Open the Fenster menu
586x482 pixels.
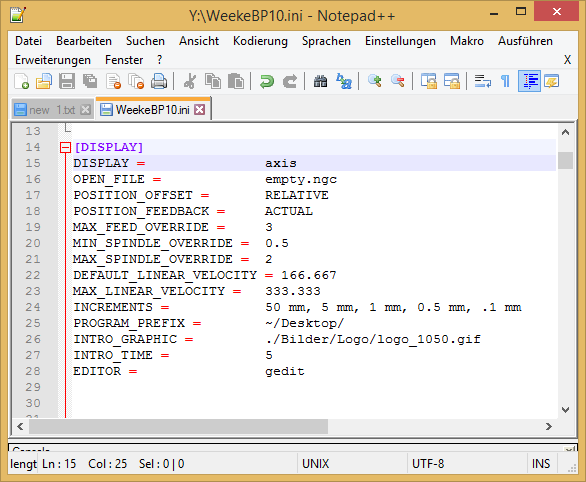click(x=124, y=60)
